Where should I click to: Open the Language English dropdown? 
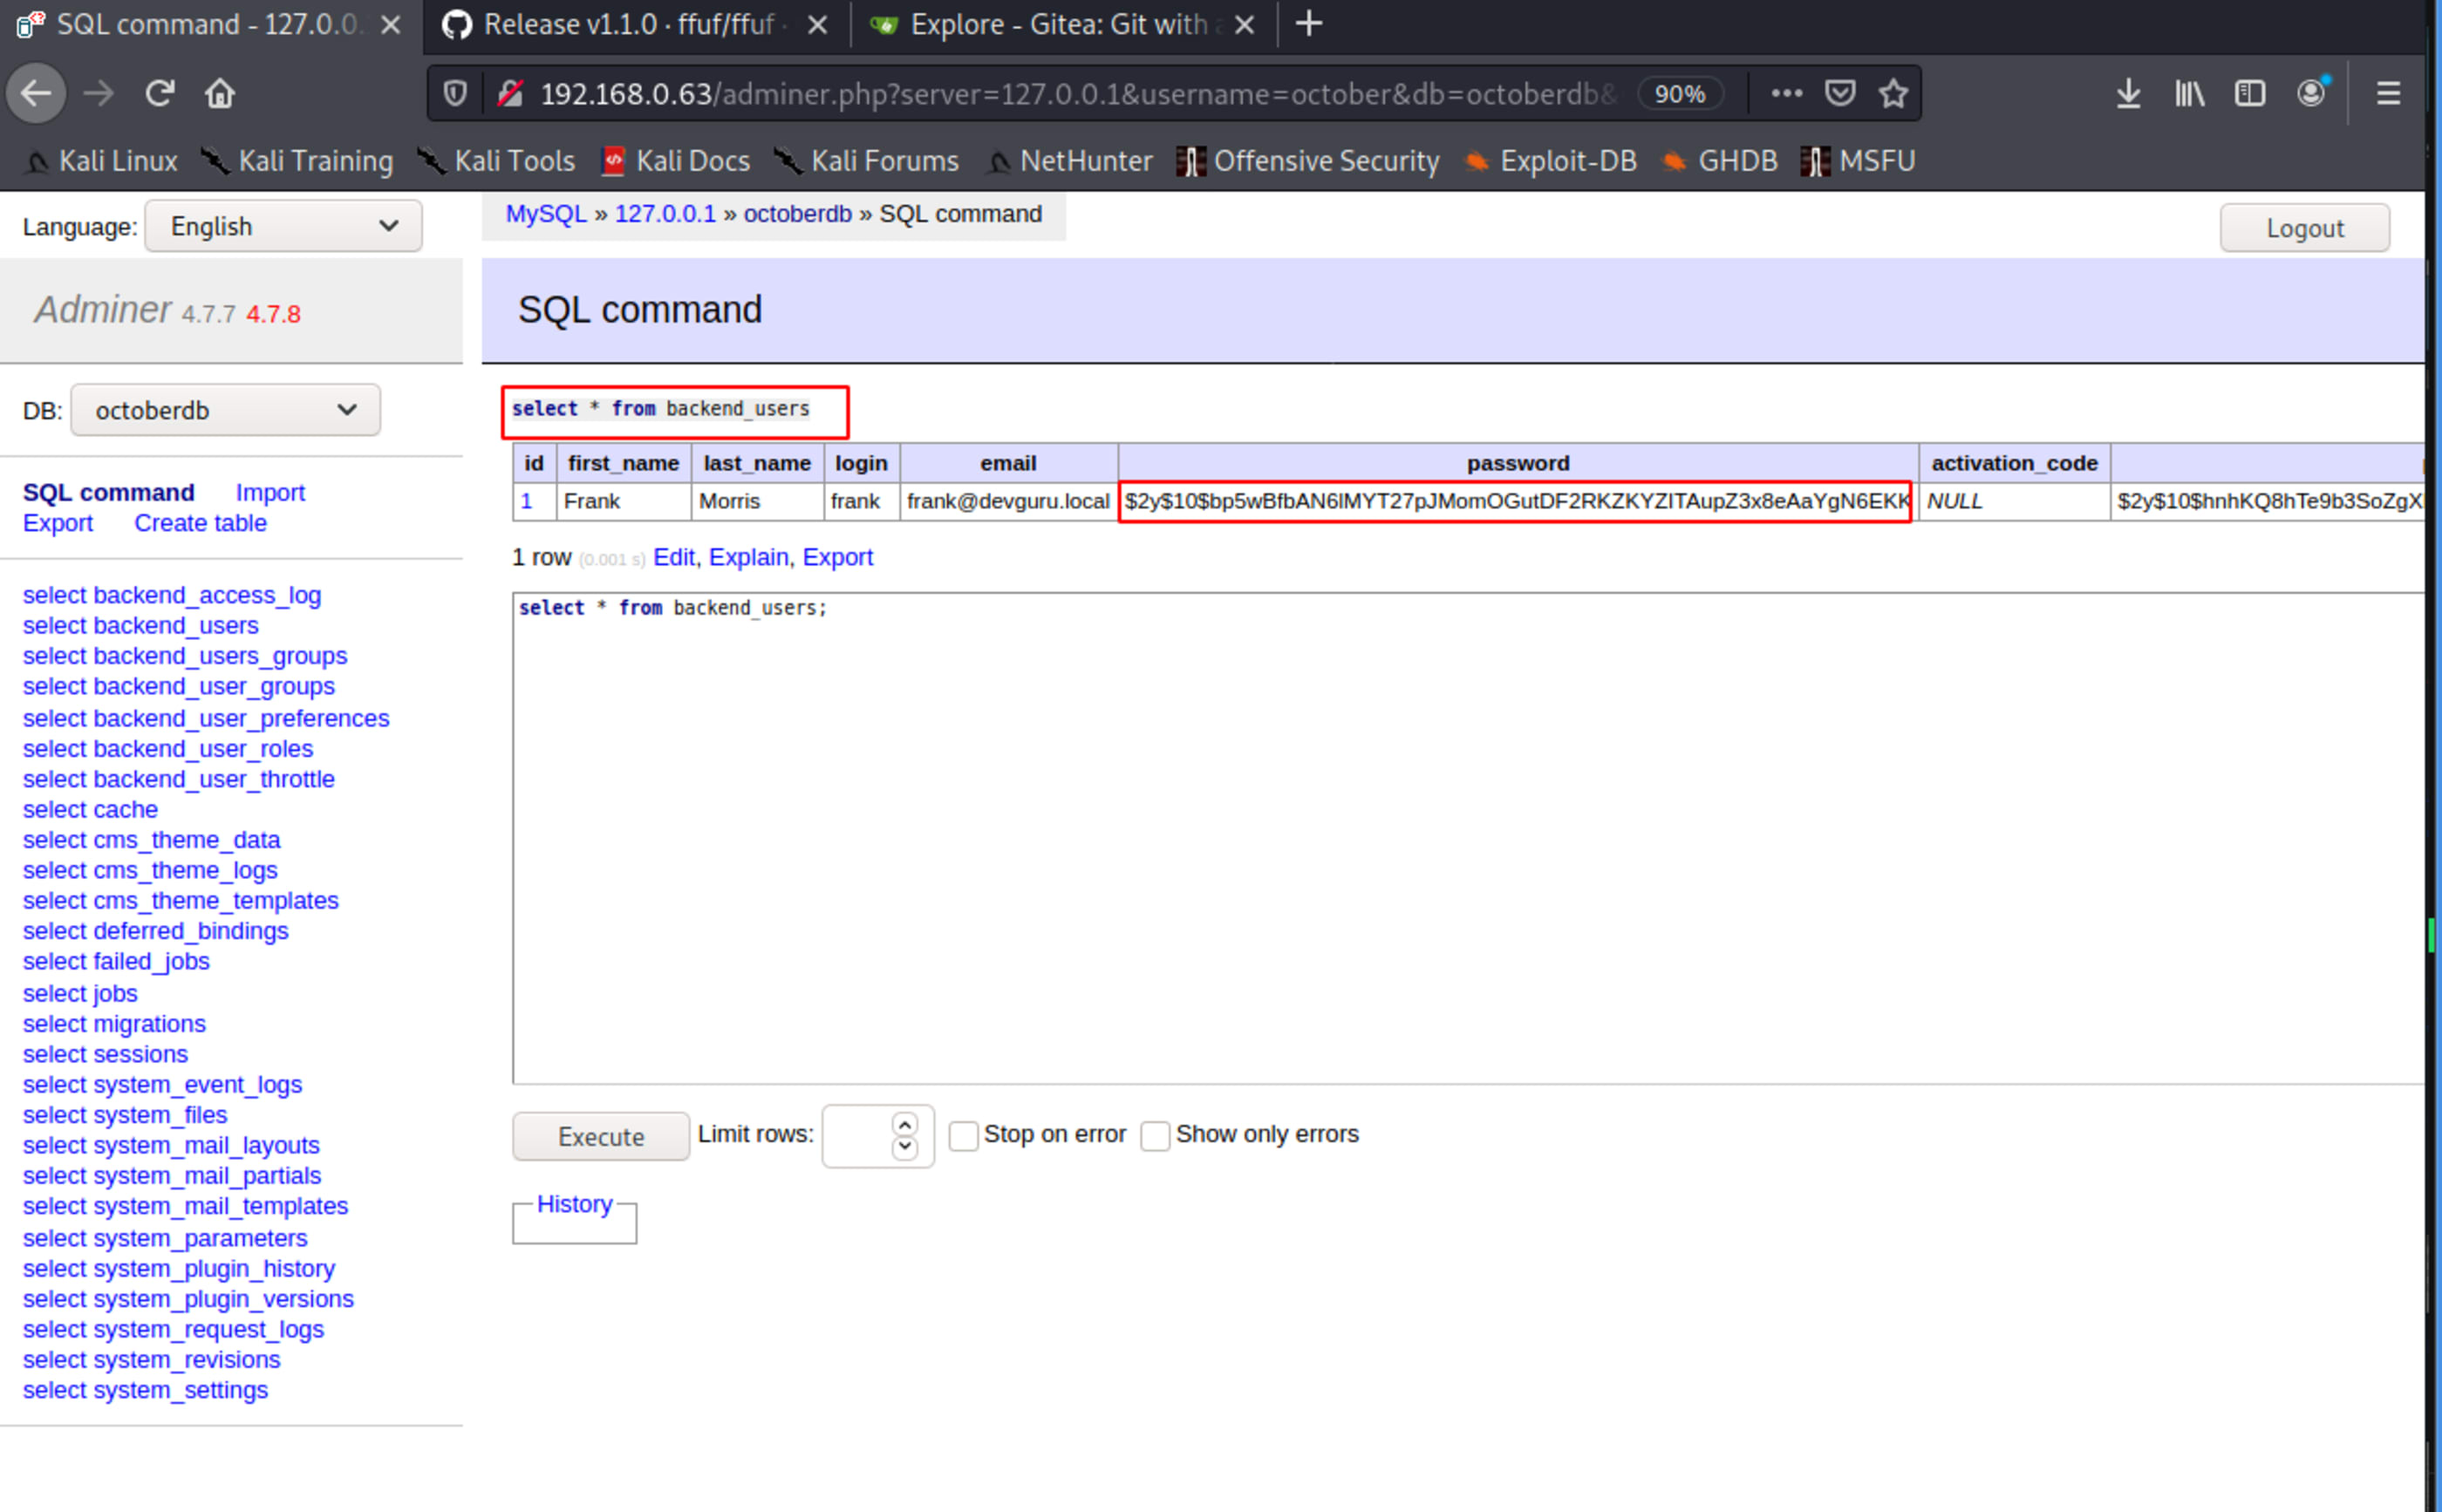click(x=283, y=226)
